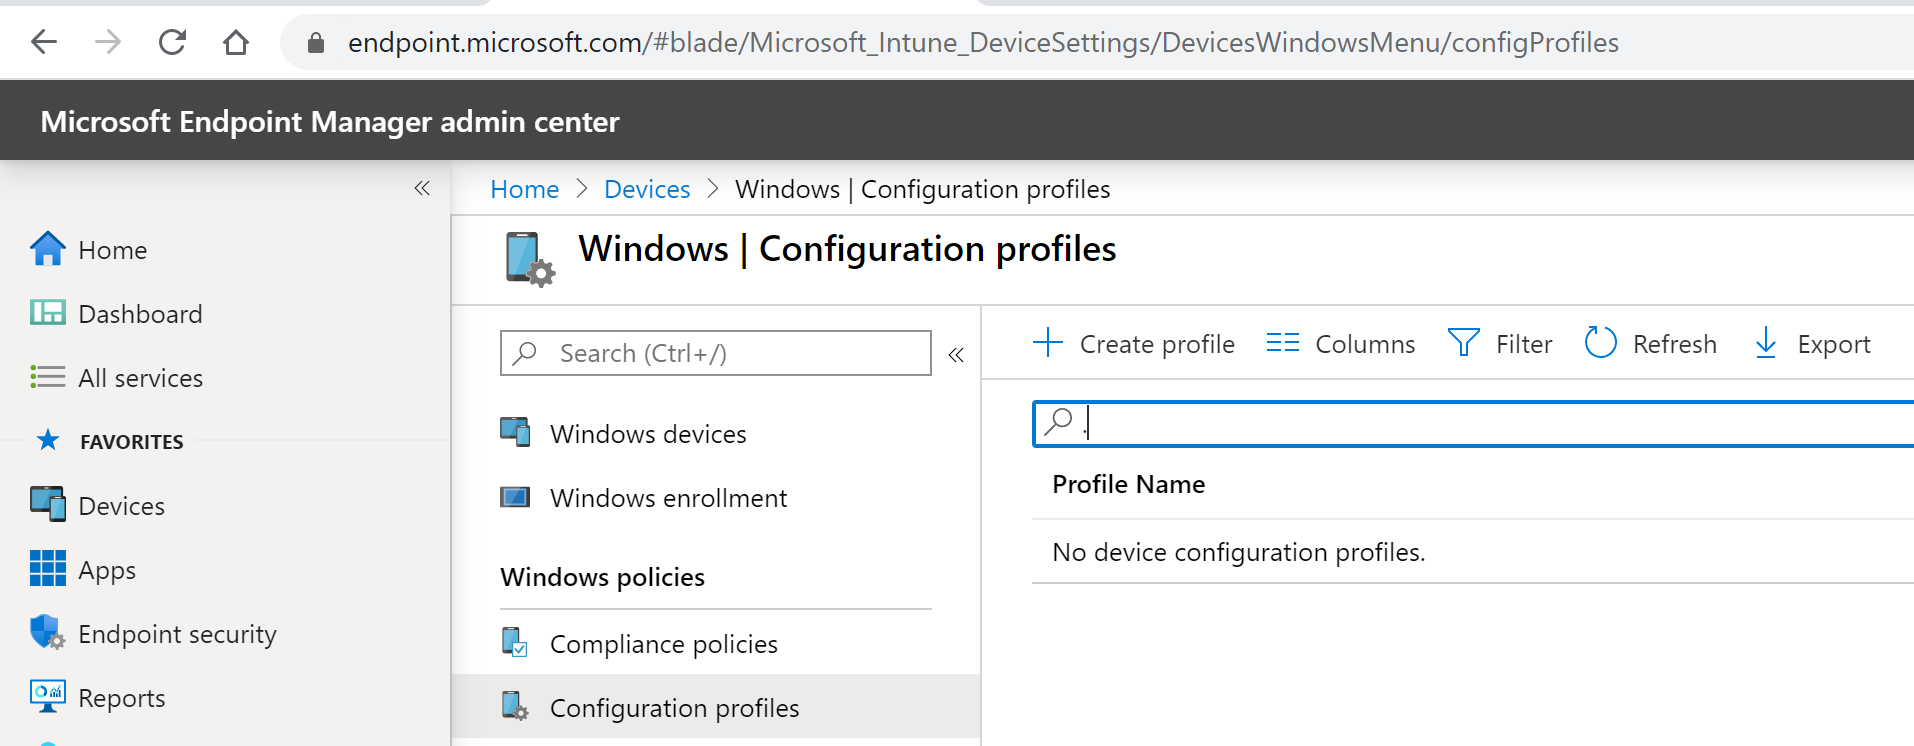Click the Home house icon in sidebar
Screen dimensions: 1914x746
[x=47, y=248]
